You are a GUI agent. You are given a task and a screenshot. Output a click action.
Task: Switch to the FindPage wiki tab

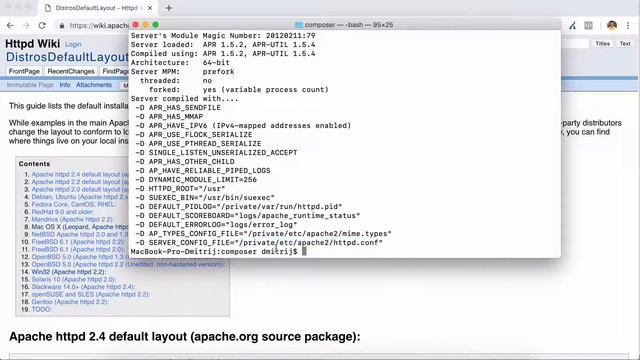[115, 71]
